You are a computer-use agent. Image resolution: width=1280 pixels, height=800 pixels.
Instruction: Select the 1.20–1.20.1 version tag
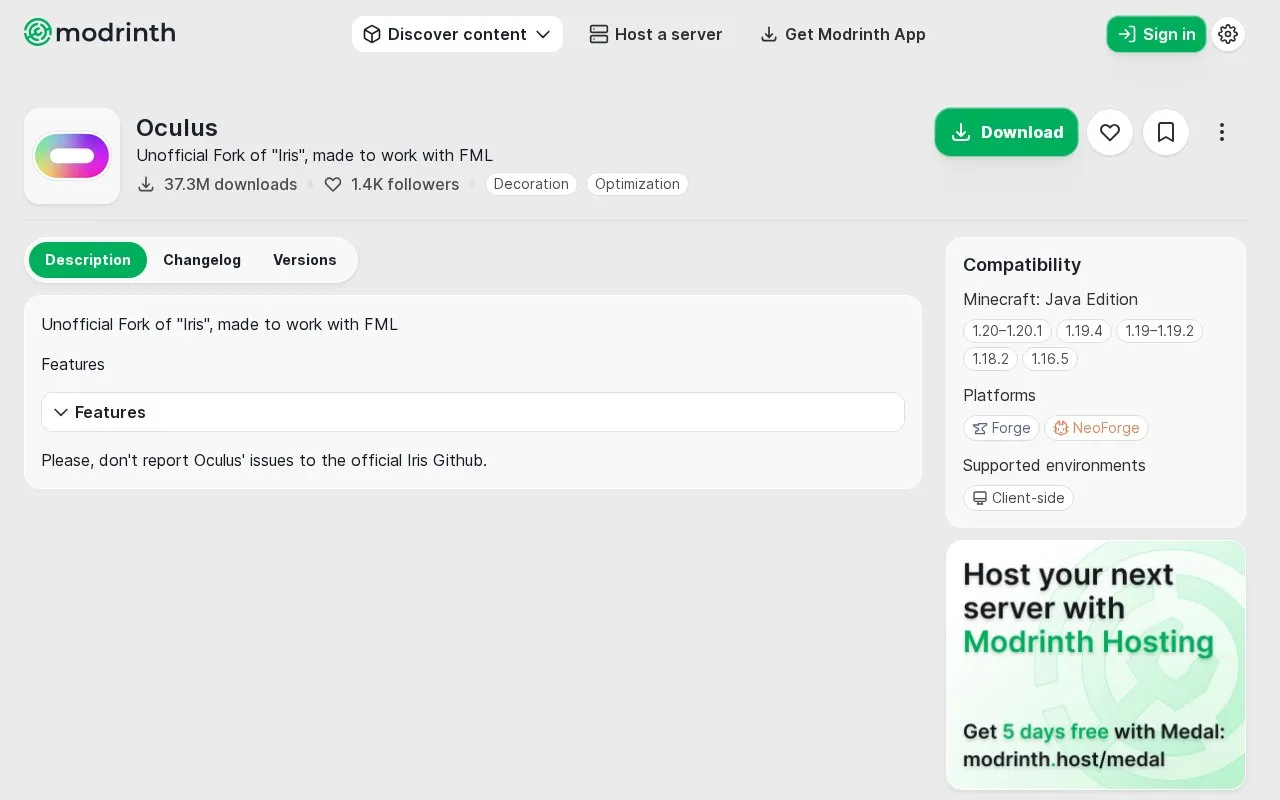1007,331
